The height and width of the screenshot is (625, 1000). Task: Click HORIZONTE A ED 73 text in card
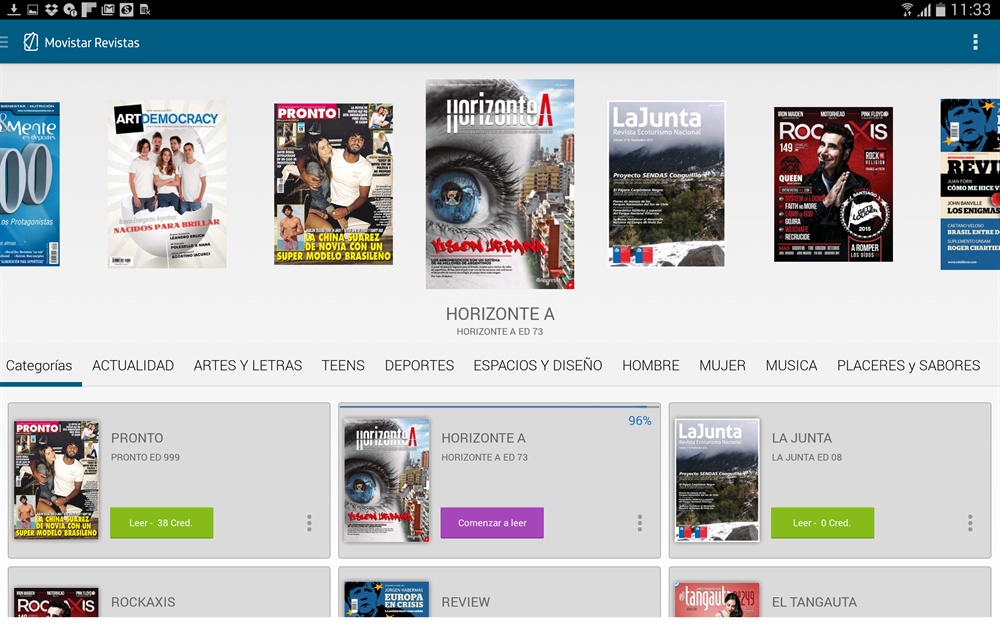coord(485,457)
